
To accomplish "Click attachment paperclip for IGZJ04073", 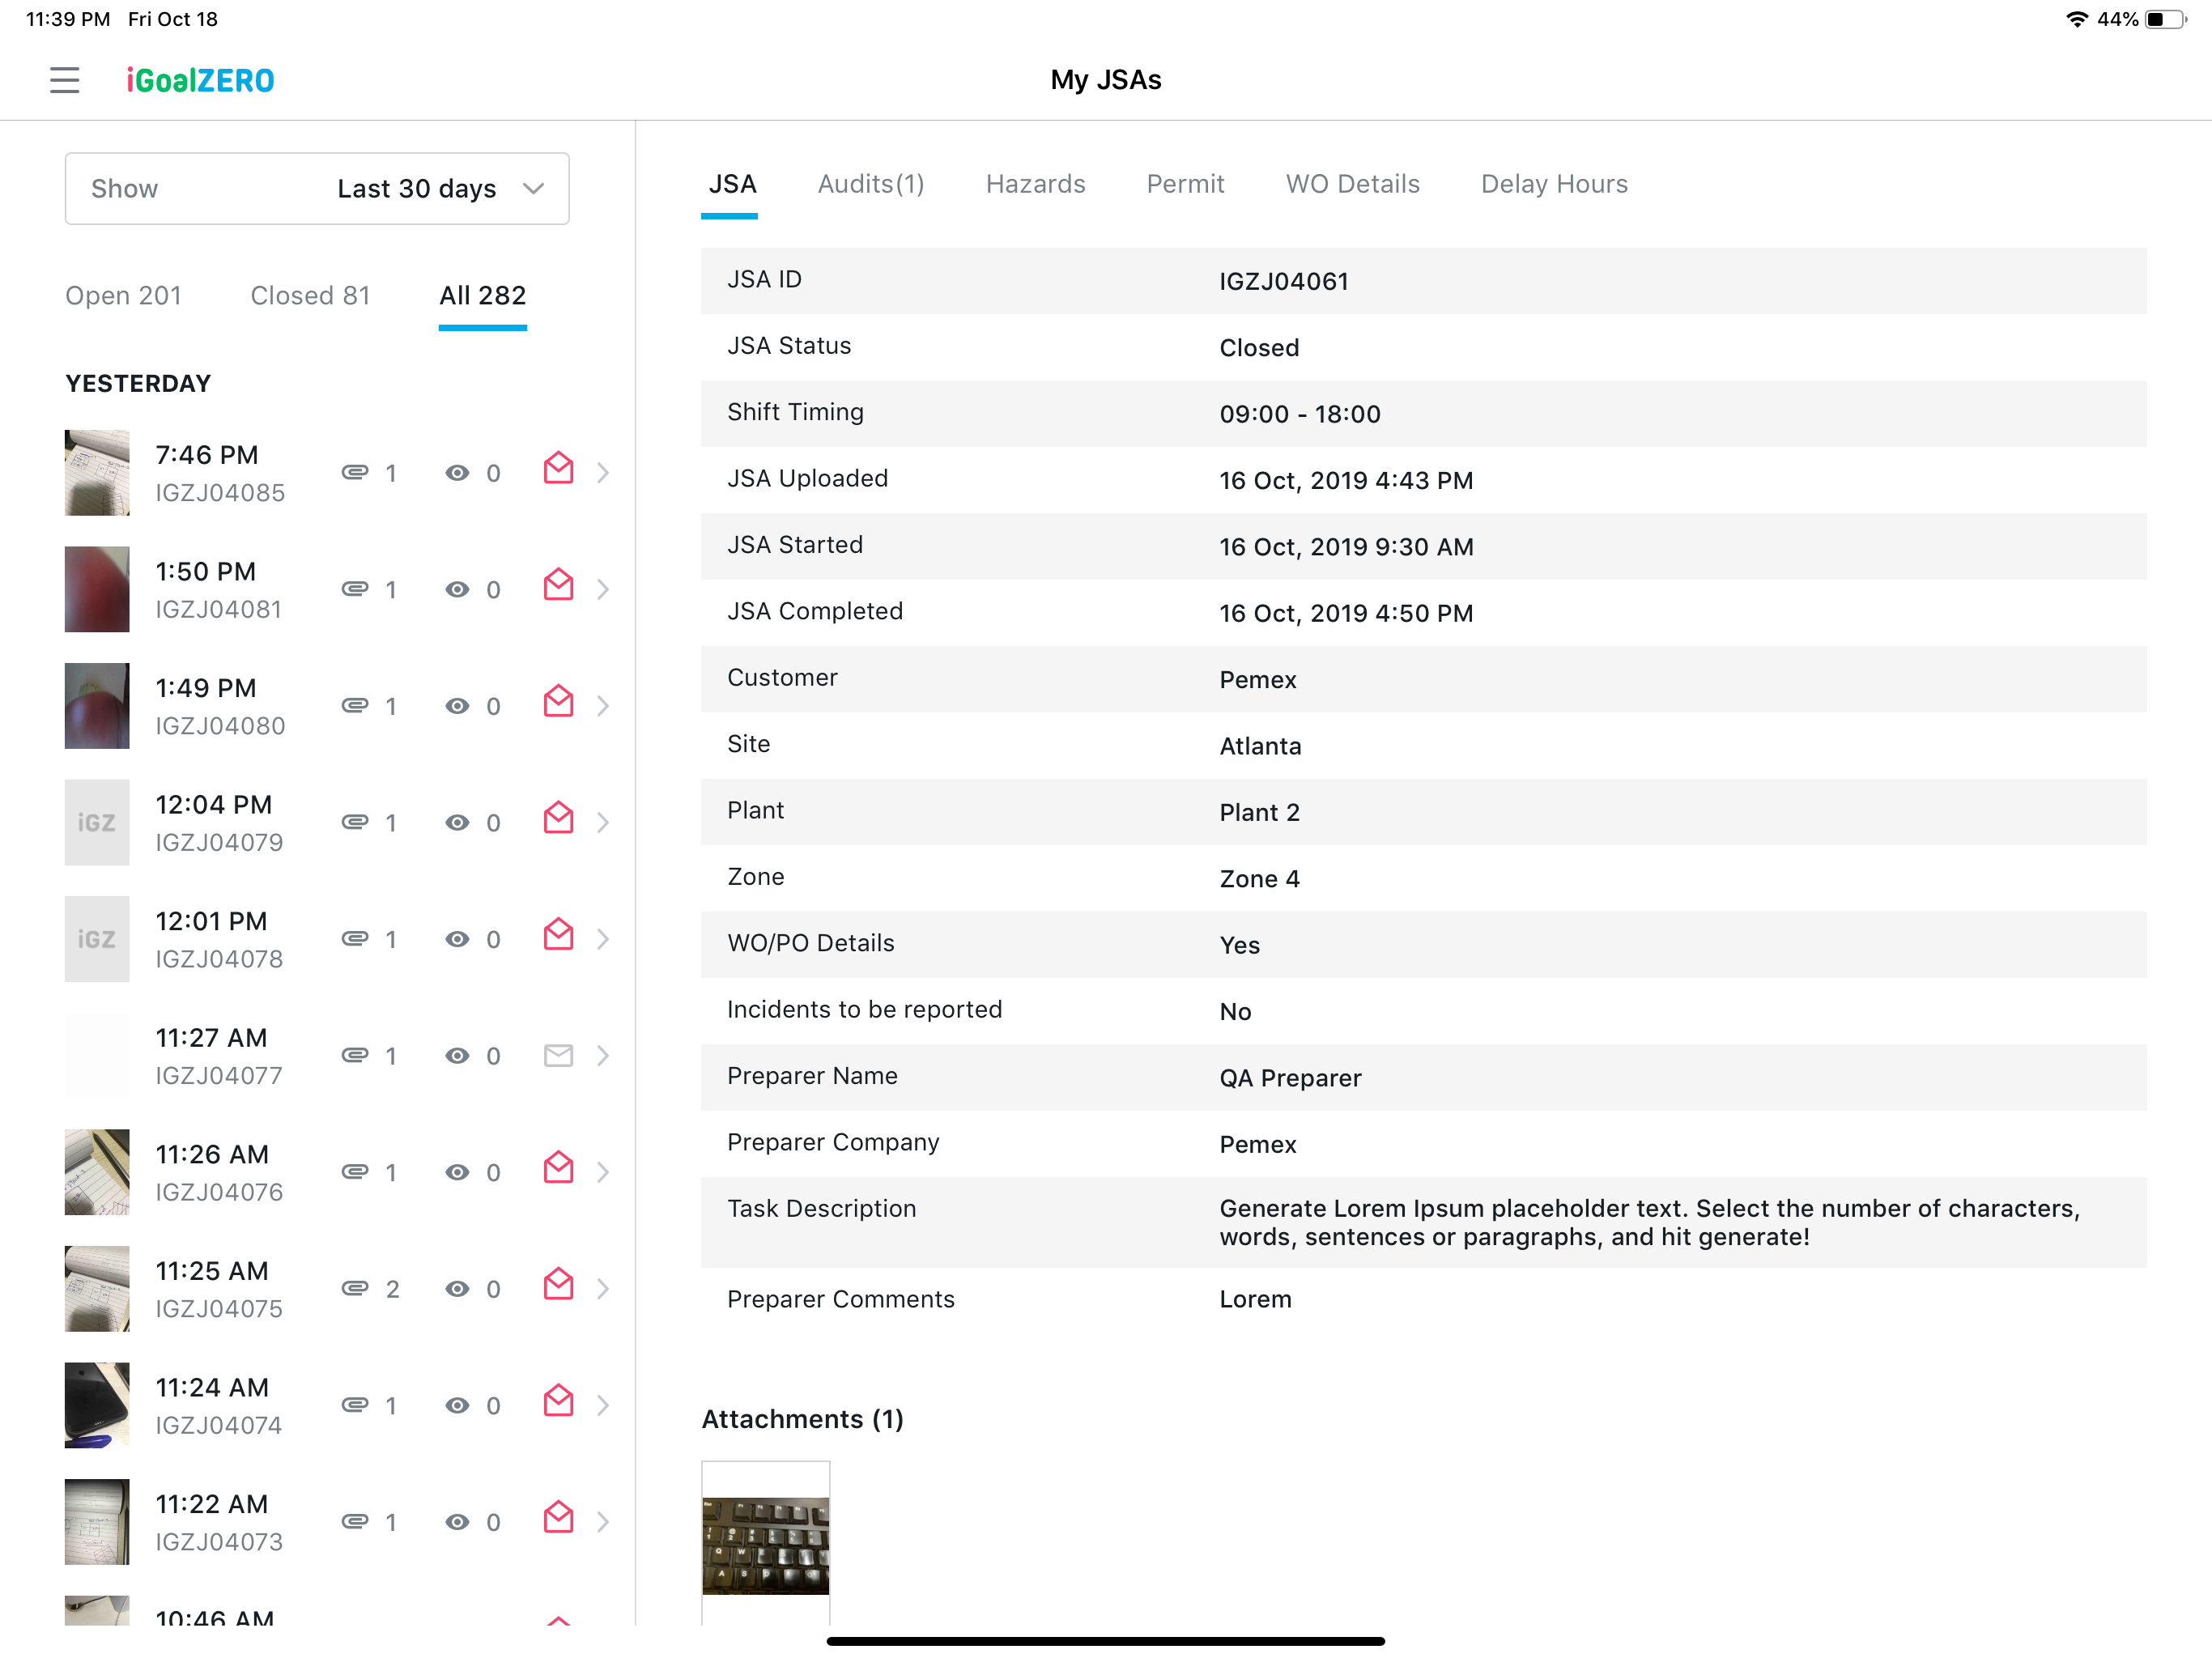I will (355, 1521).
